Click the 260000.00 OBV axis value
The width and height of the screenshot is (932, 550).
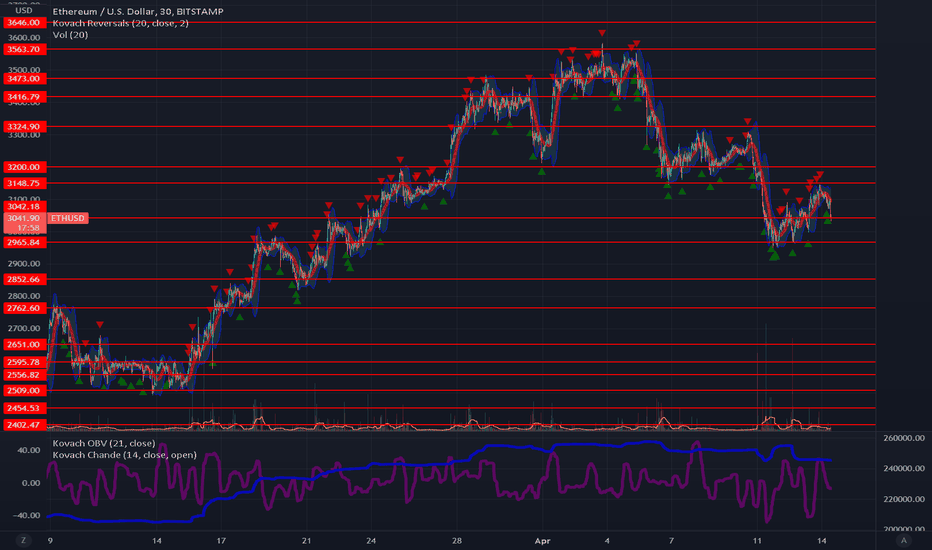pyautogui.click(x=904, y=438)
